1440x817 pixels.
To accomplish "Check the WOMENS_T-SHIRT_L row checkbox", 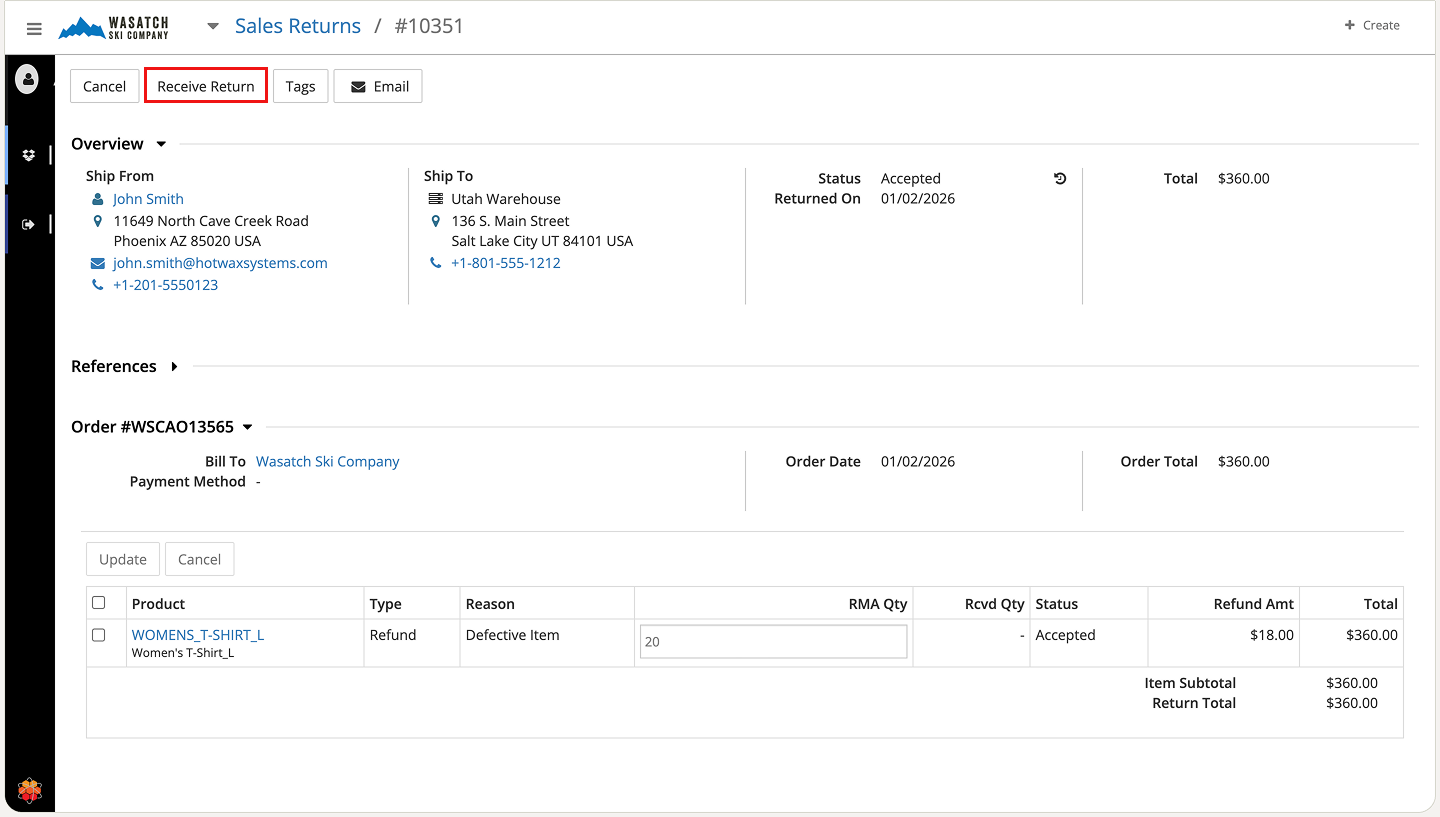I will [99, 635].
